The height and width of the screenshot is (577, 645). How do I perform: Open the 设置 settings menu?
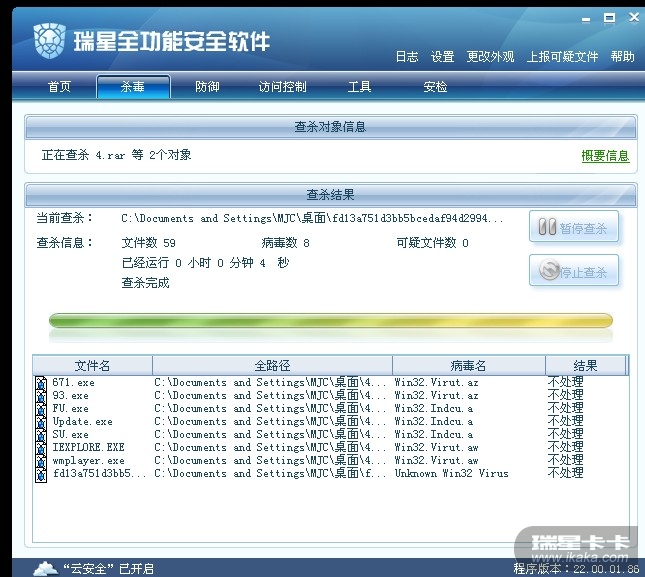point(443,56)
